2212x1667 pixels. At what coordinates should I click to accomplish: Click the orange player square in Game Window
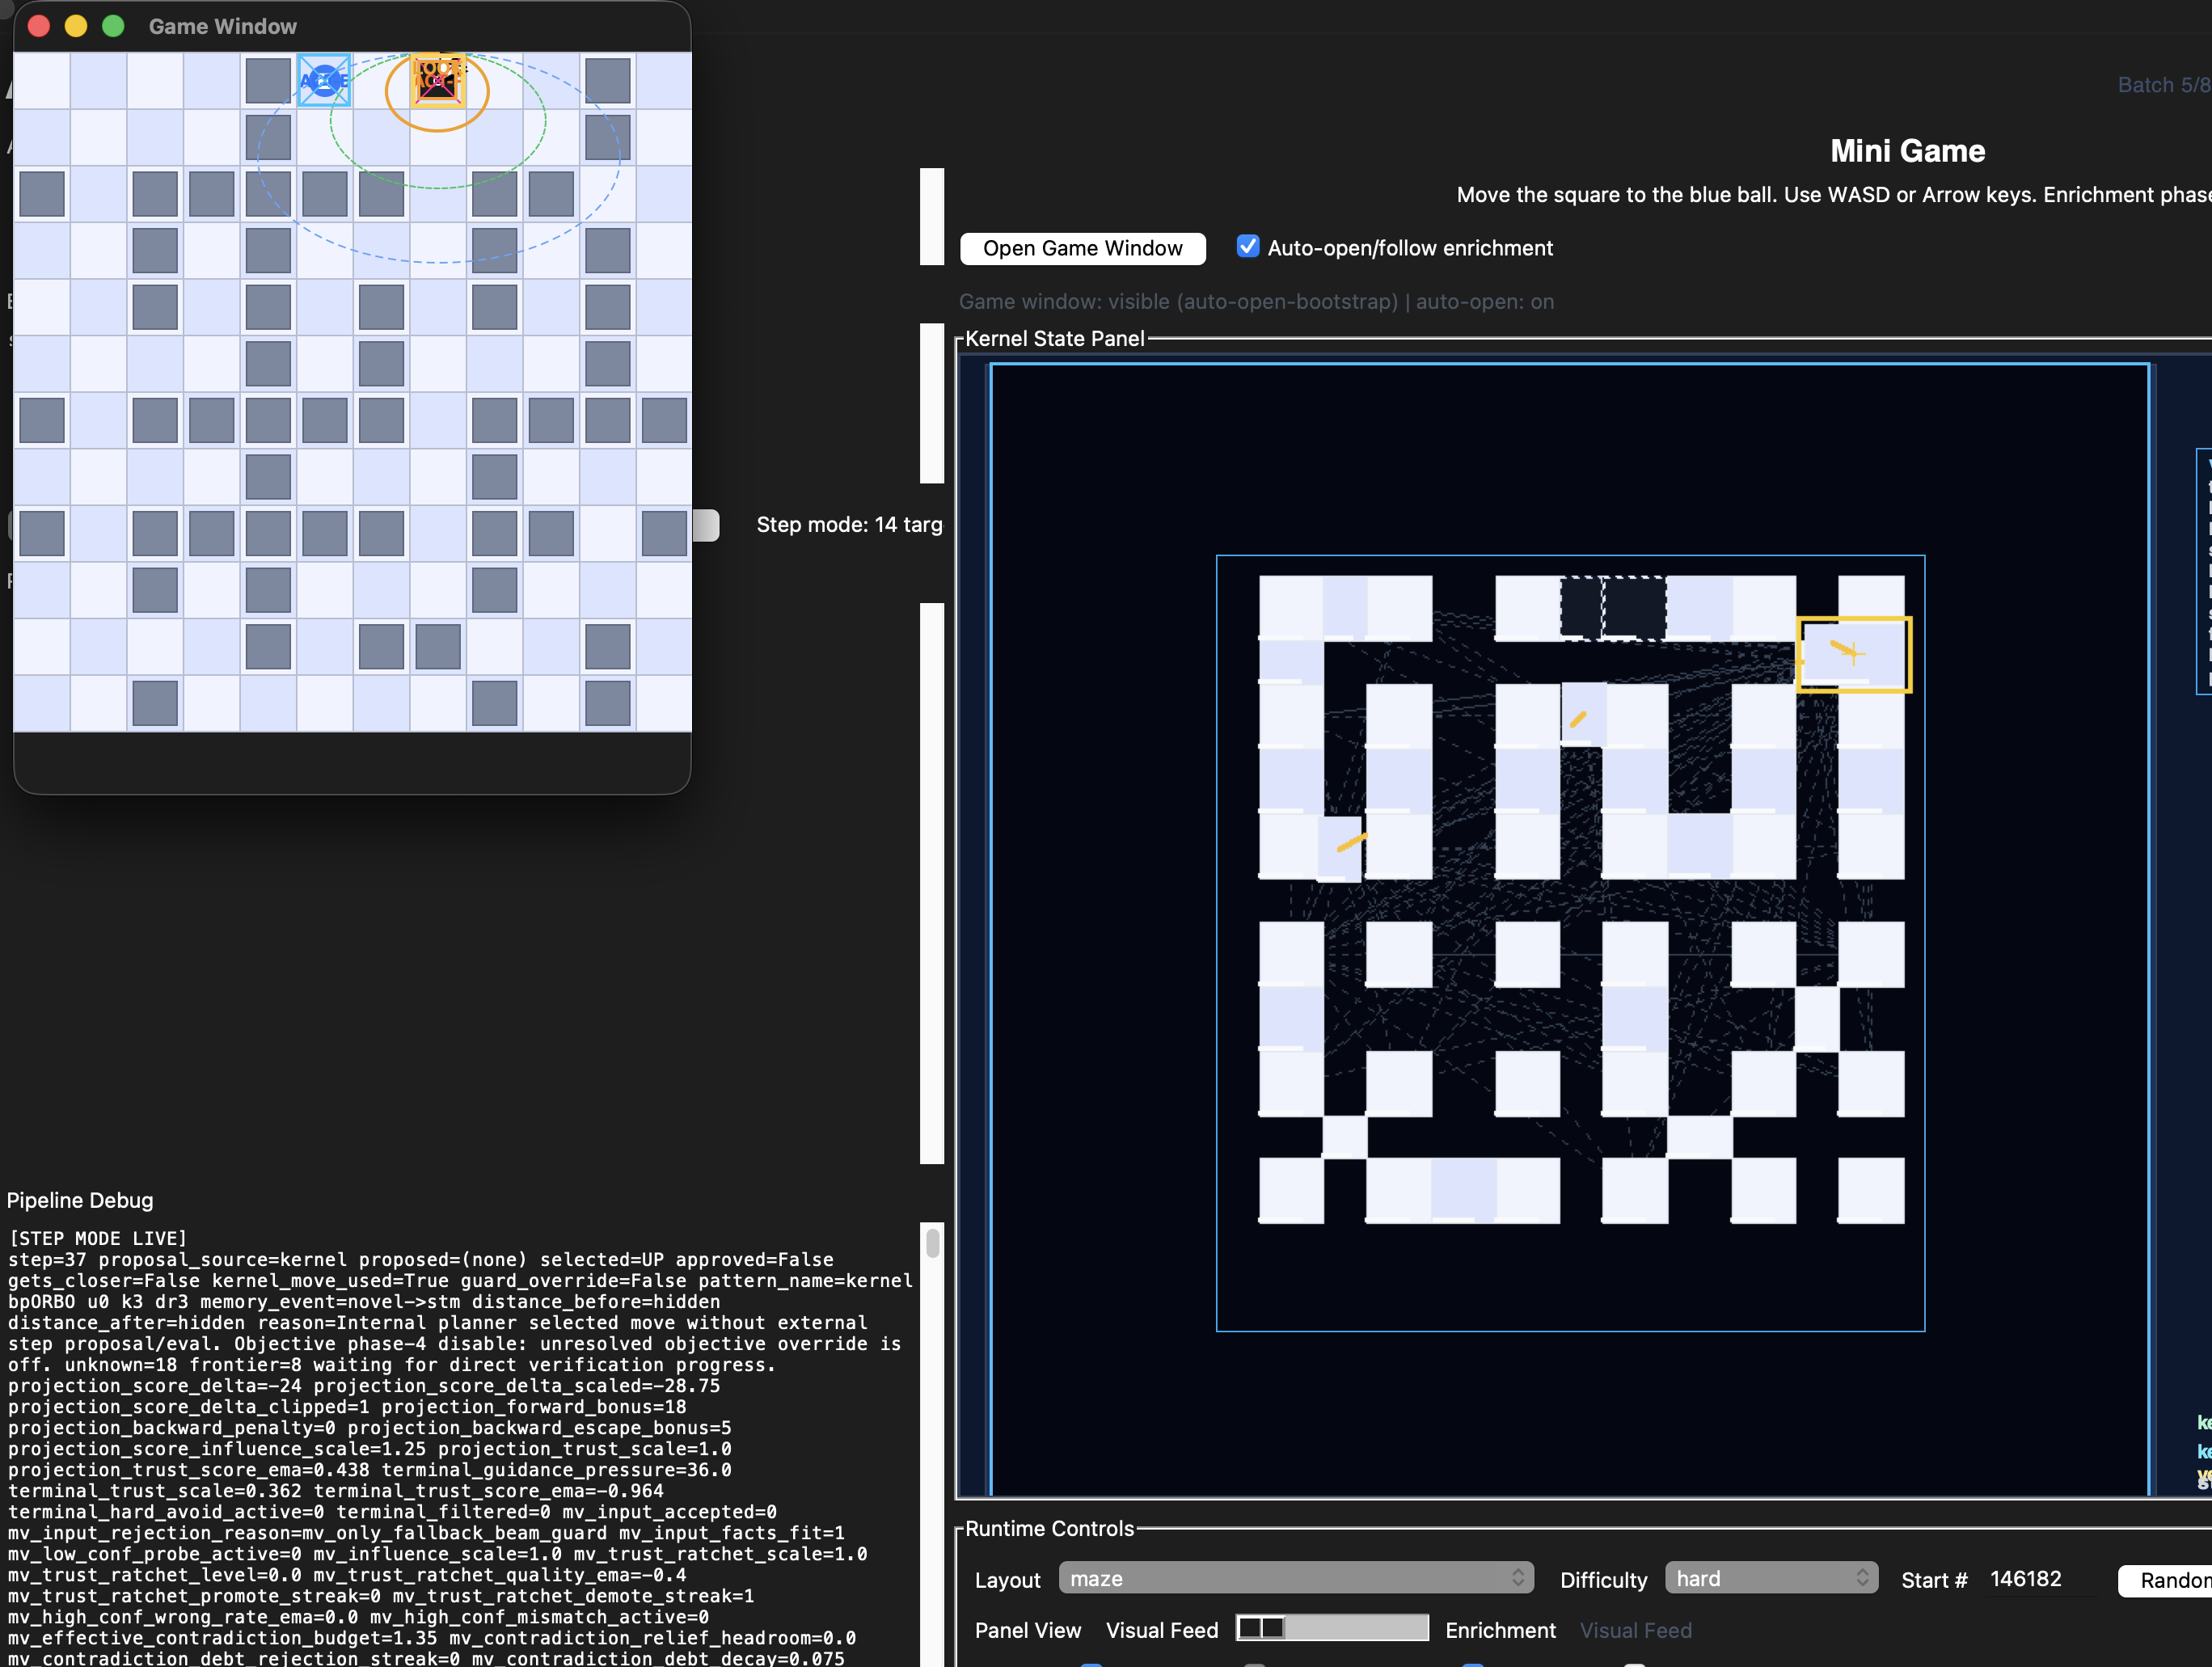pos(437,80)
